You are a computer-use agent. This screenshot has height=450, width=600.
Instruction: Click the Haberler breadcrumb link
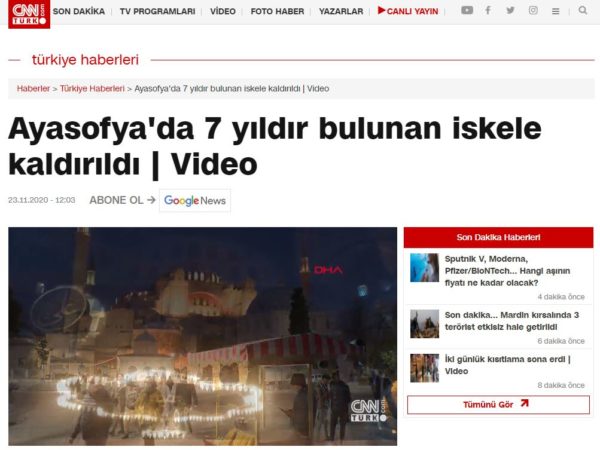(33, 88)
